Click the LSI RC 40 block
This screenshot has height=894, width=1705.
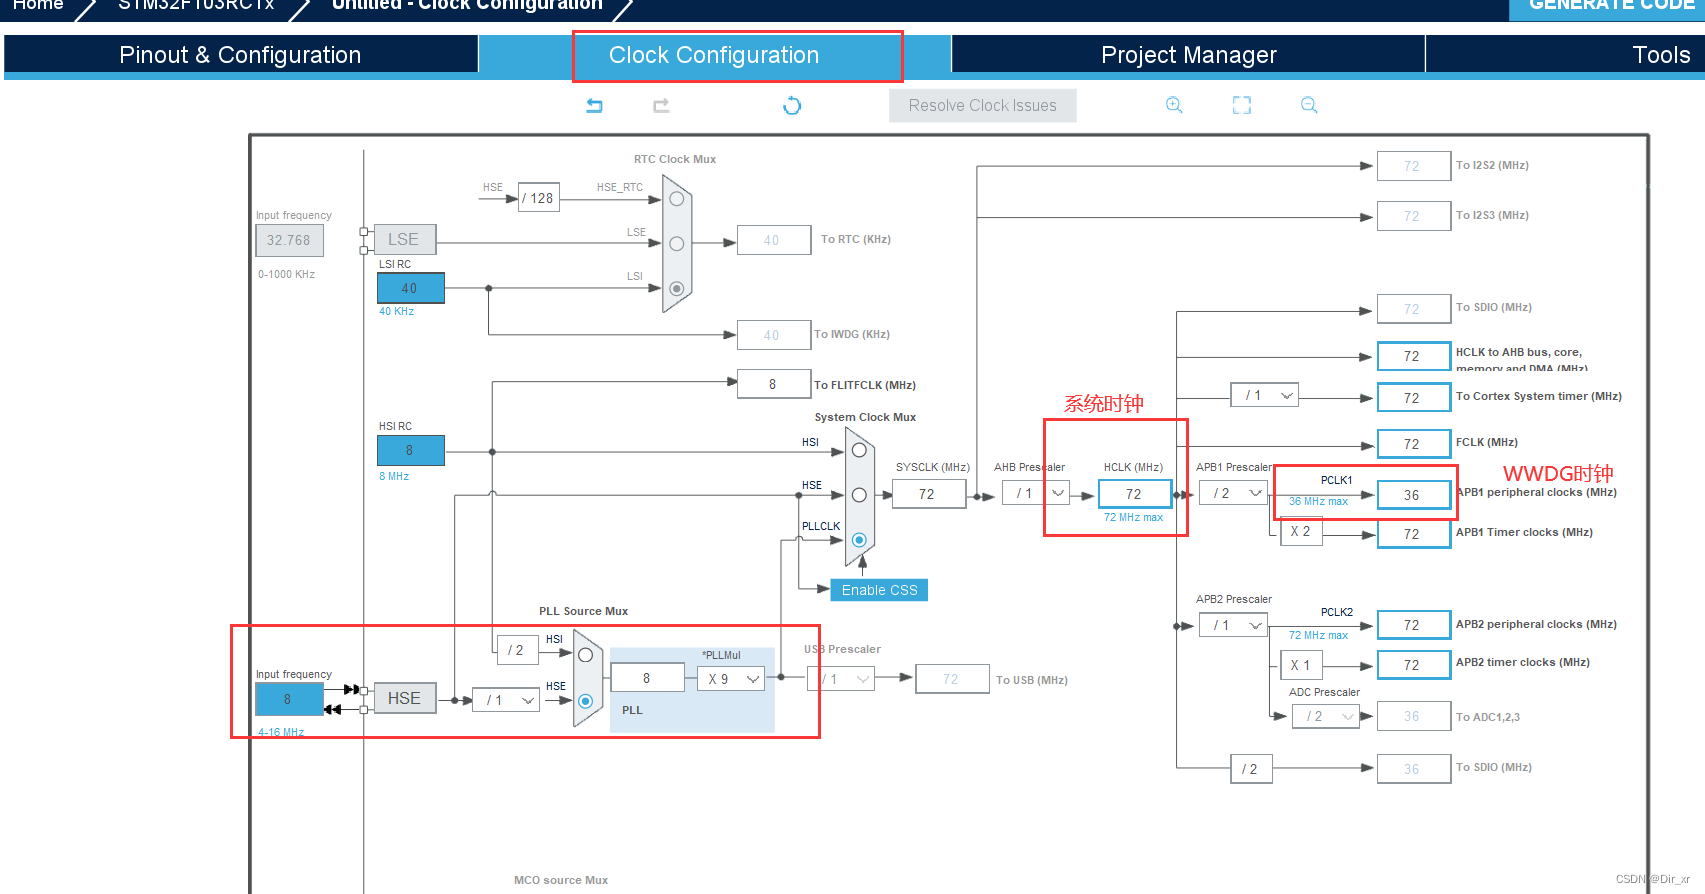coord(410,288)
